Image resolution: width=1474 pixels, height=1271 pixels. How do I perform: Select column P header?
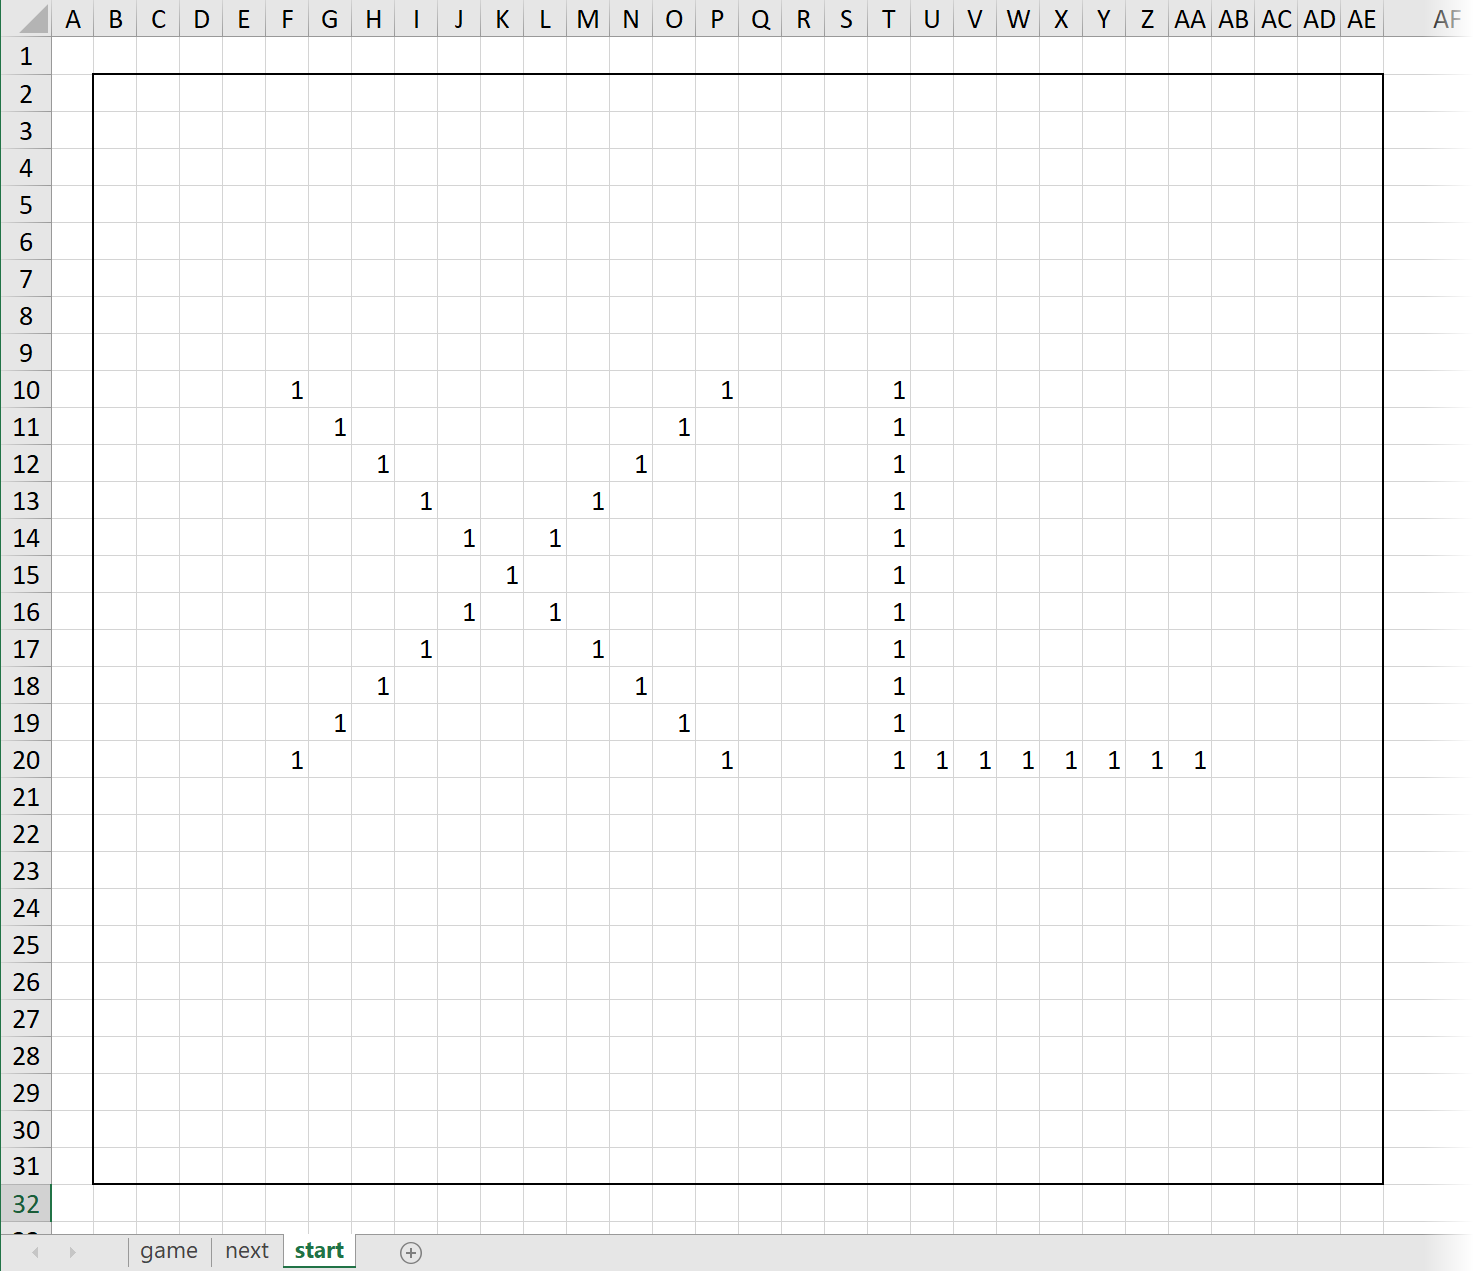[717, 19]
